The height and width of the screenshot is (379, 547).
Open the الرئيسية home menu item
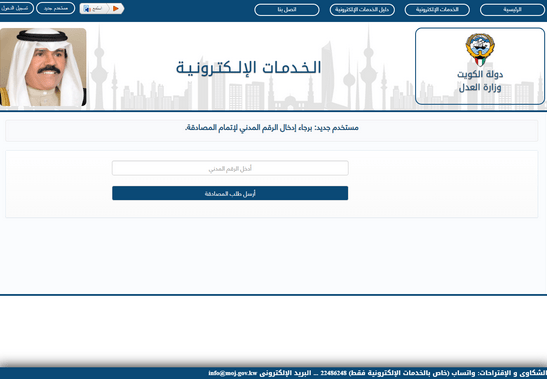[x=512, y=10]
